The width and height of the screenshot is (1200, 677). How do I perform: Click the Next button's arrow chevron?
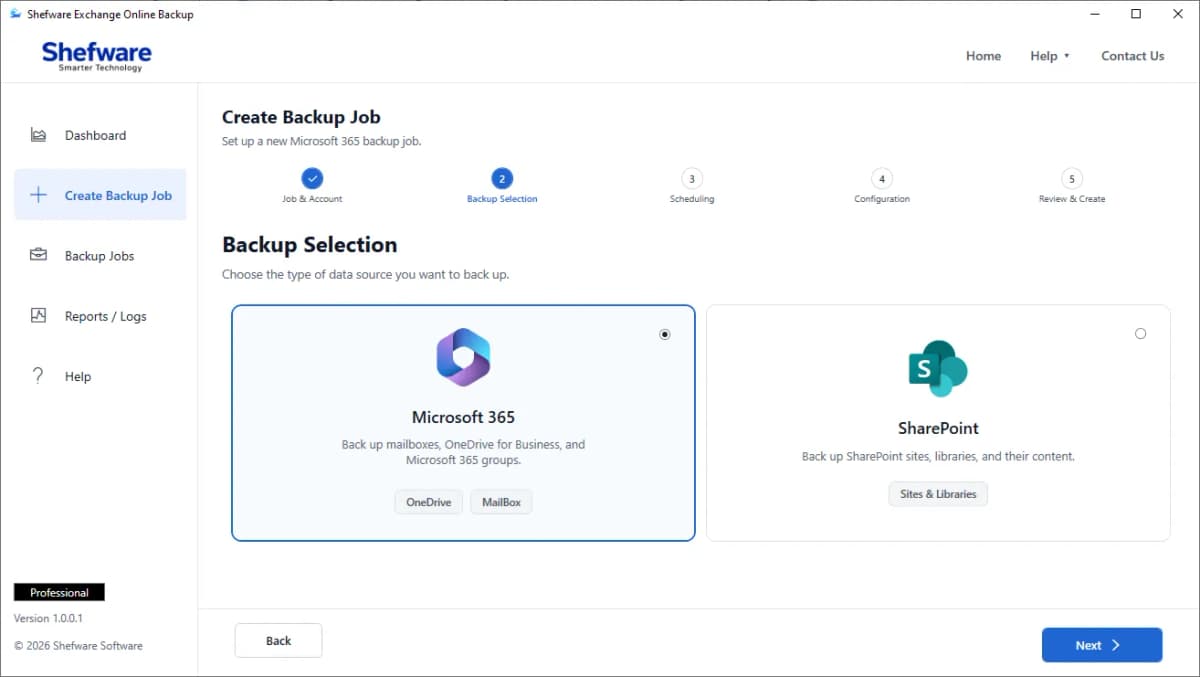(1116, 645)
